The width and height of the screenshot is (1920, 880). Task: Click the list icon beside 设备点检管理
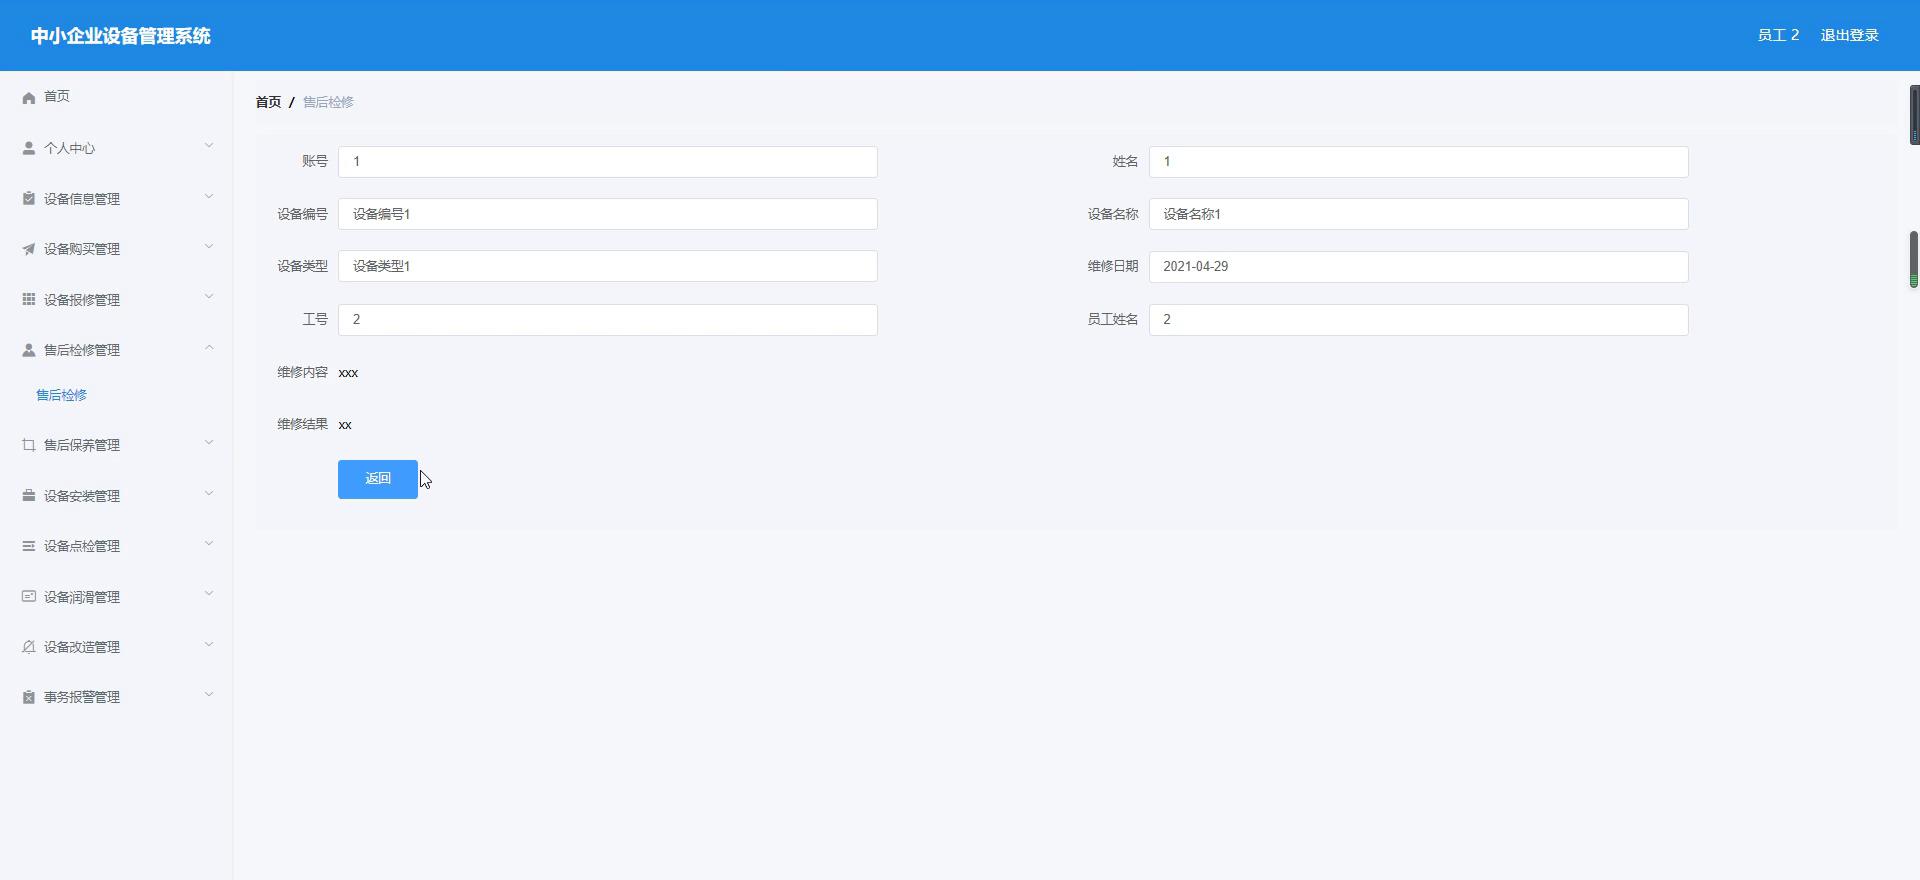pyautogui.click(x=29, y=546)
